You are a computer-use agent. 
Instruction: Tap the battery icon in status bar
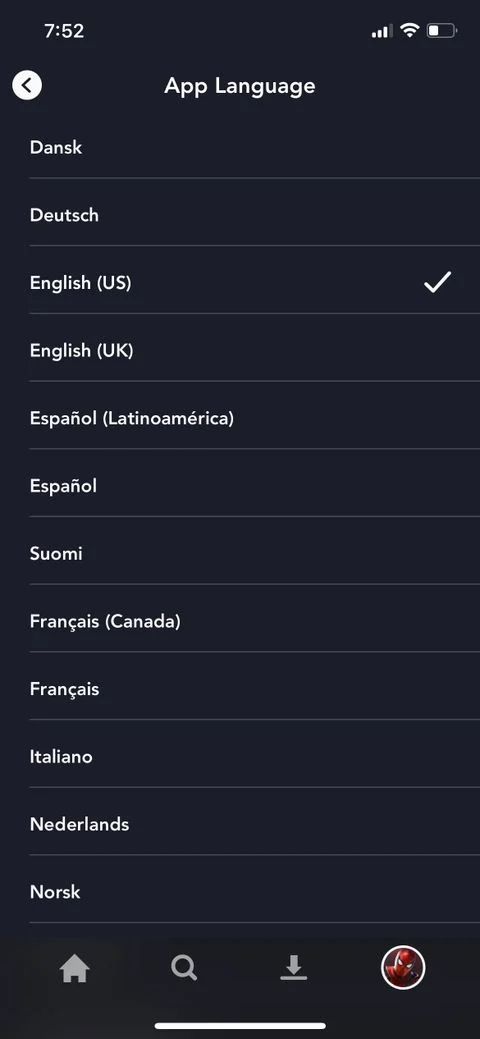coord(442,30)
